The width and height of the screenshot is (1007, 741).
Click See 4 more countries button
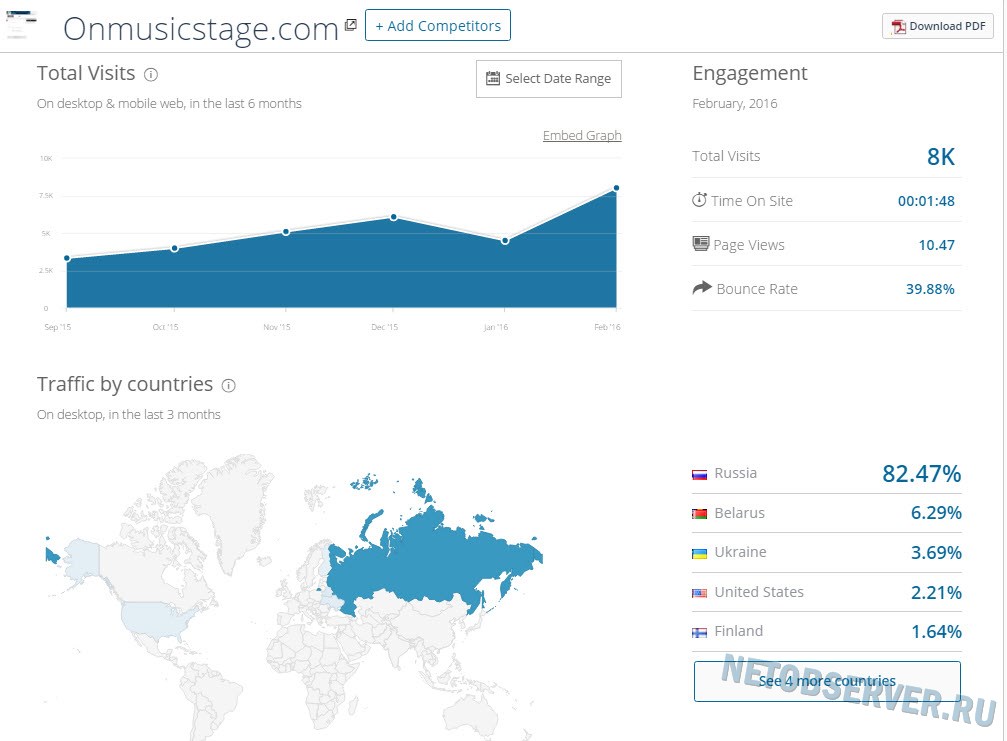tap(827, 681)
